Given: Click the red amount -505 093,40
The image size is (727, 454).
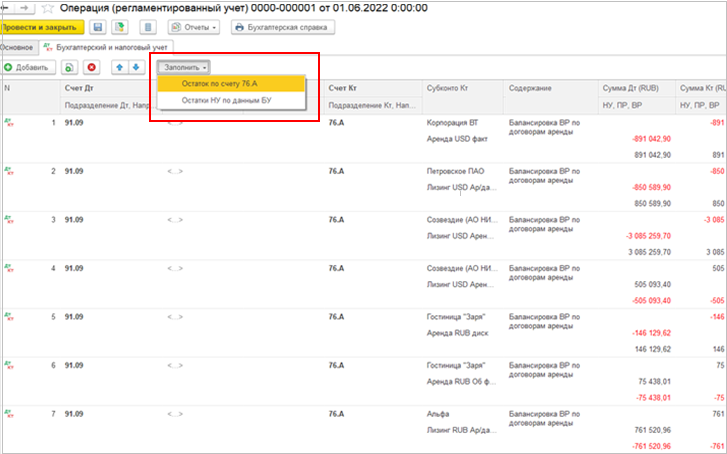Looking at the screenshot, I should (651, 301).
